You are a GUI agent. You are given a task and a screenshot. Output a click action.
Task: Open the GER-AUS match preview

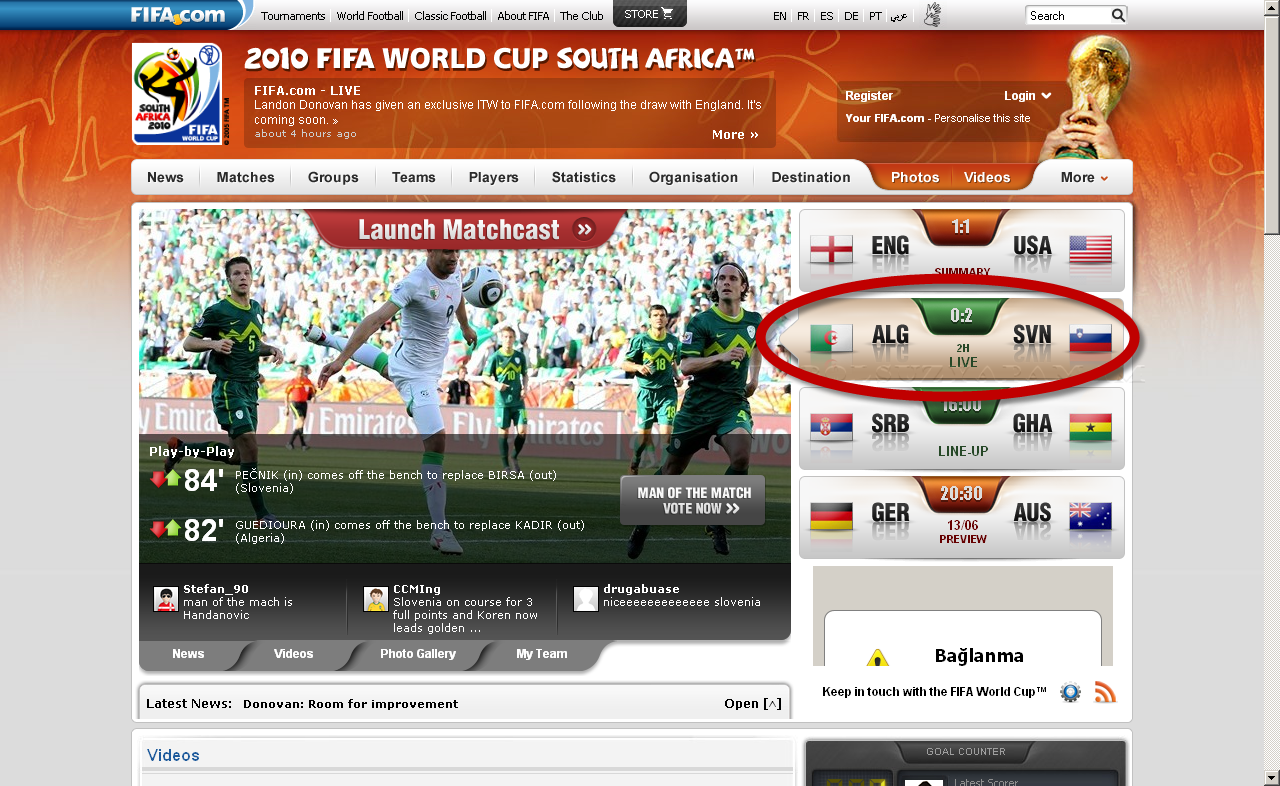point(962,539)
